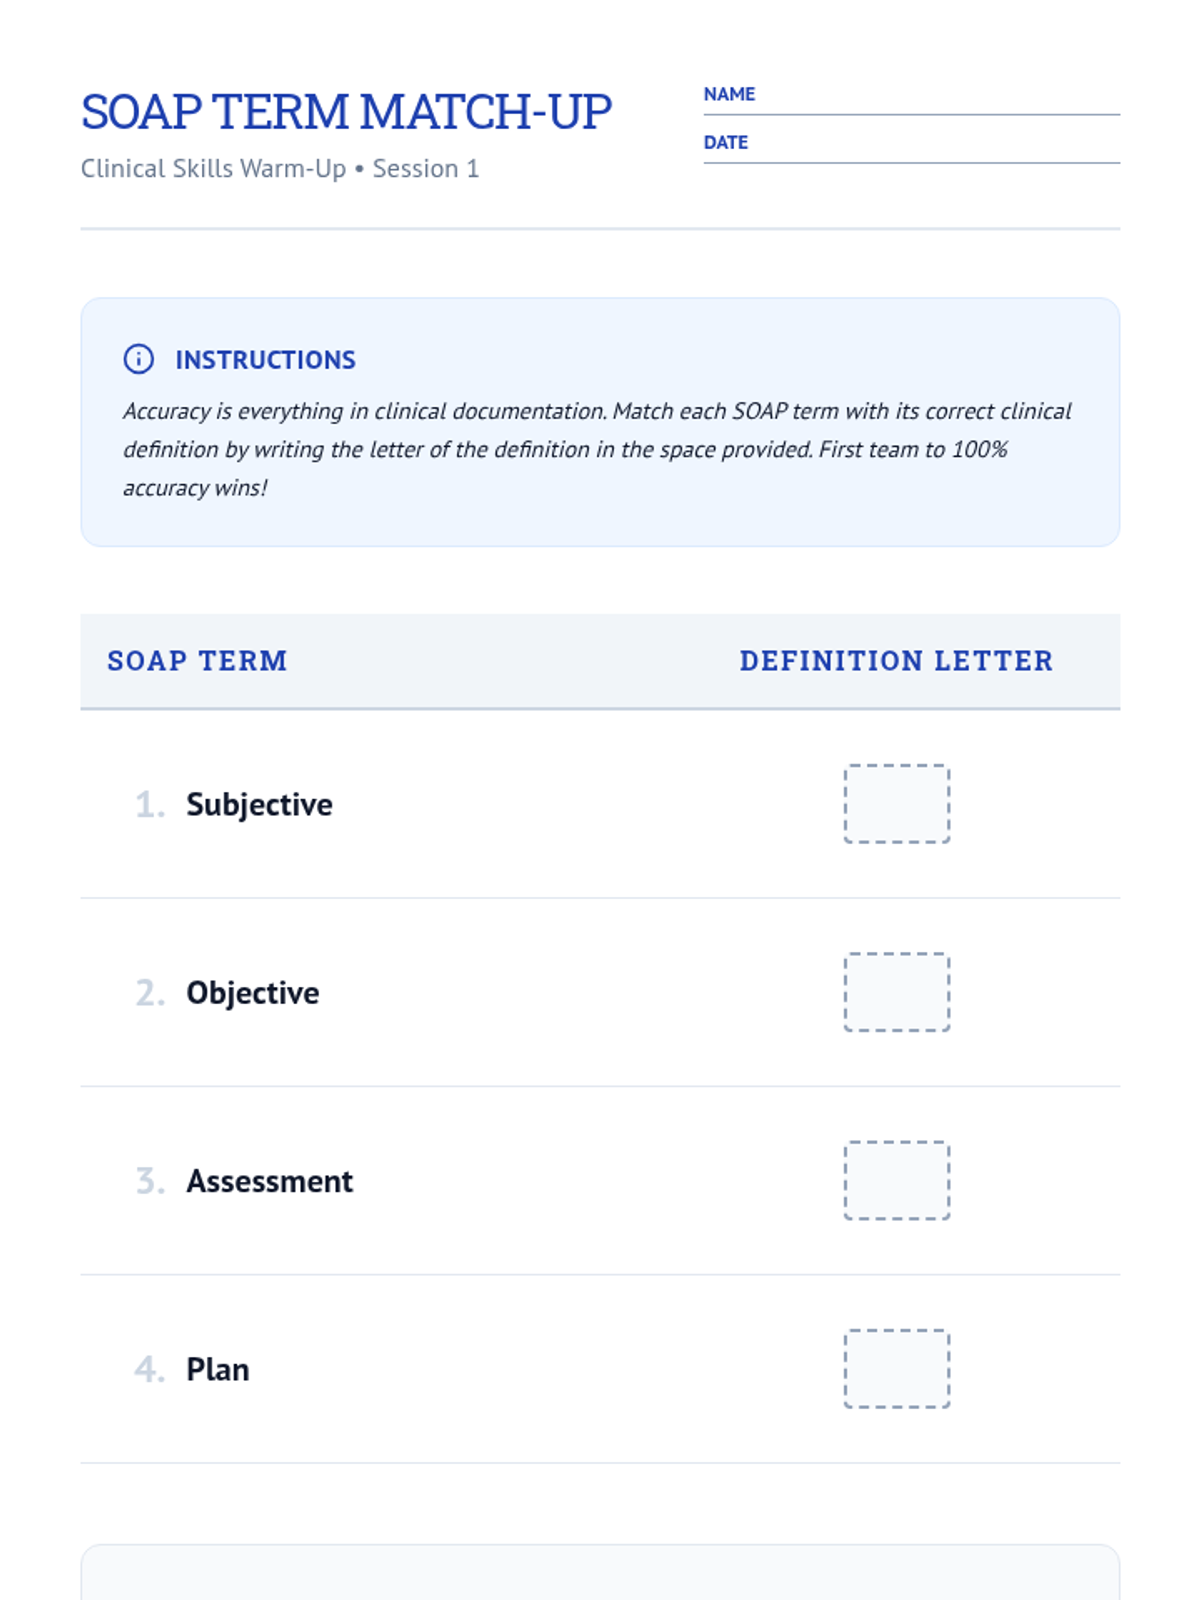Select the Assessment answer box
1200x1600 pixels.
click(x=896, y=1180)
